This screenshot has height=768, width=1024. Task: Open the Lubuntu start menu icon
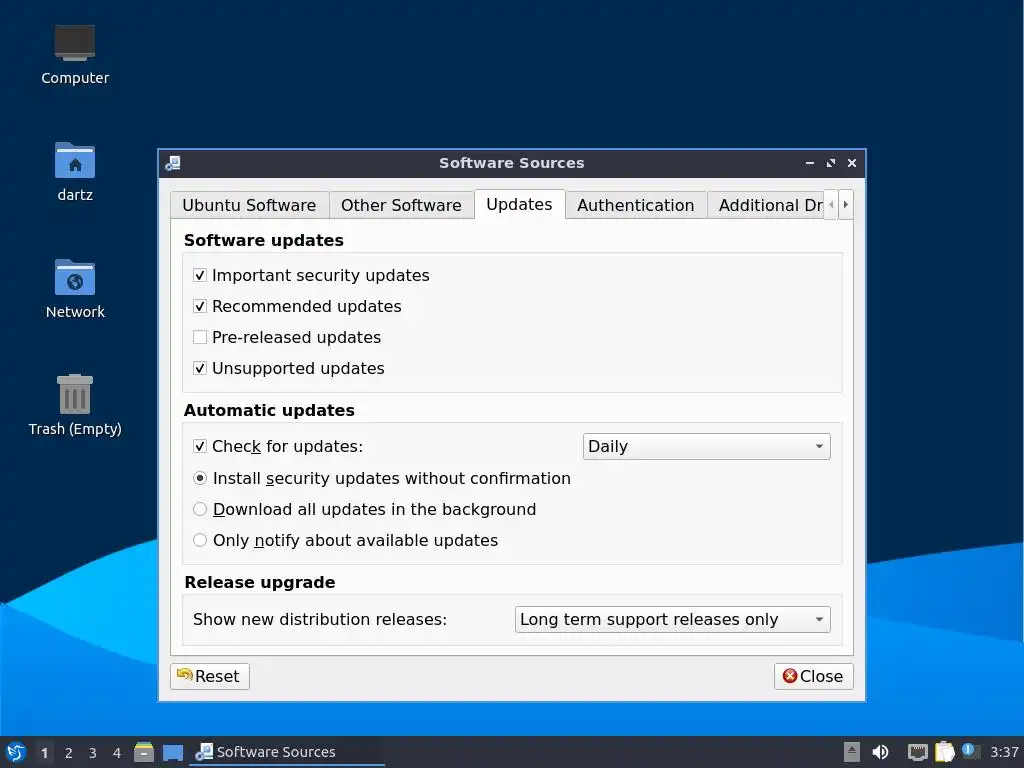(16, 752)
